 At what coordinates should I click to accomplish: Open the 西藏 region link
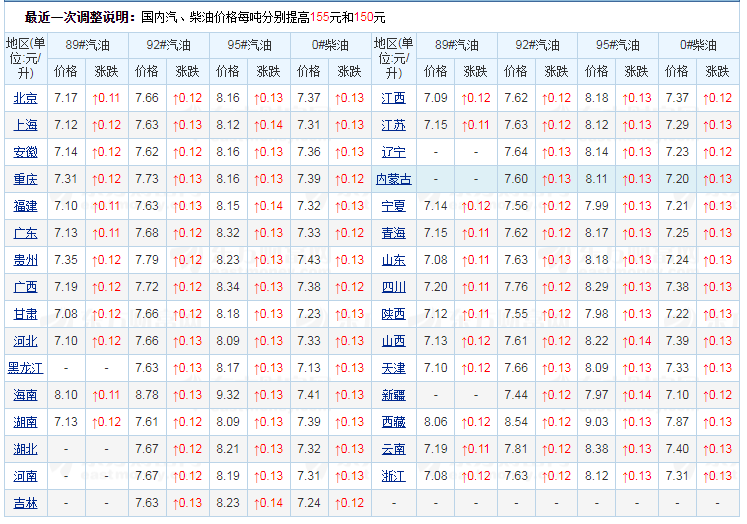click(x=394, y=422)
